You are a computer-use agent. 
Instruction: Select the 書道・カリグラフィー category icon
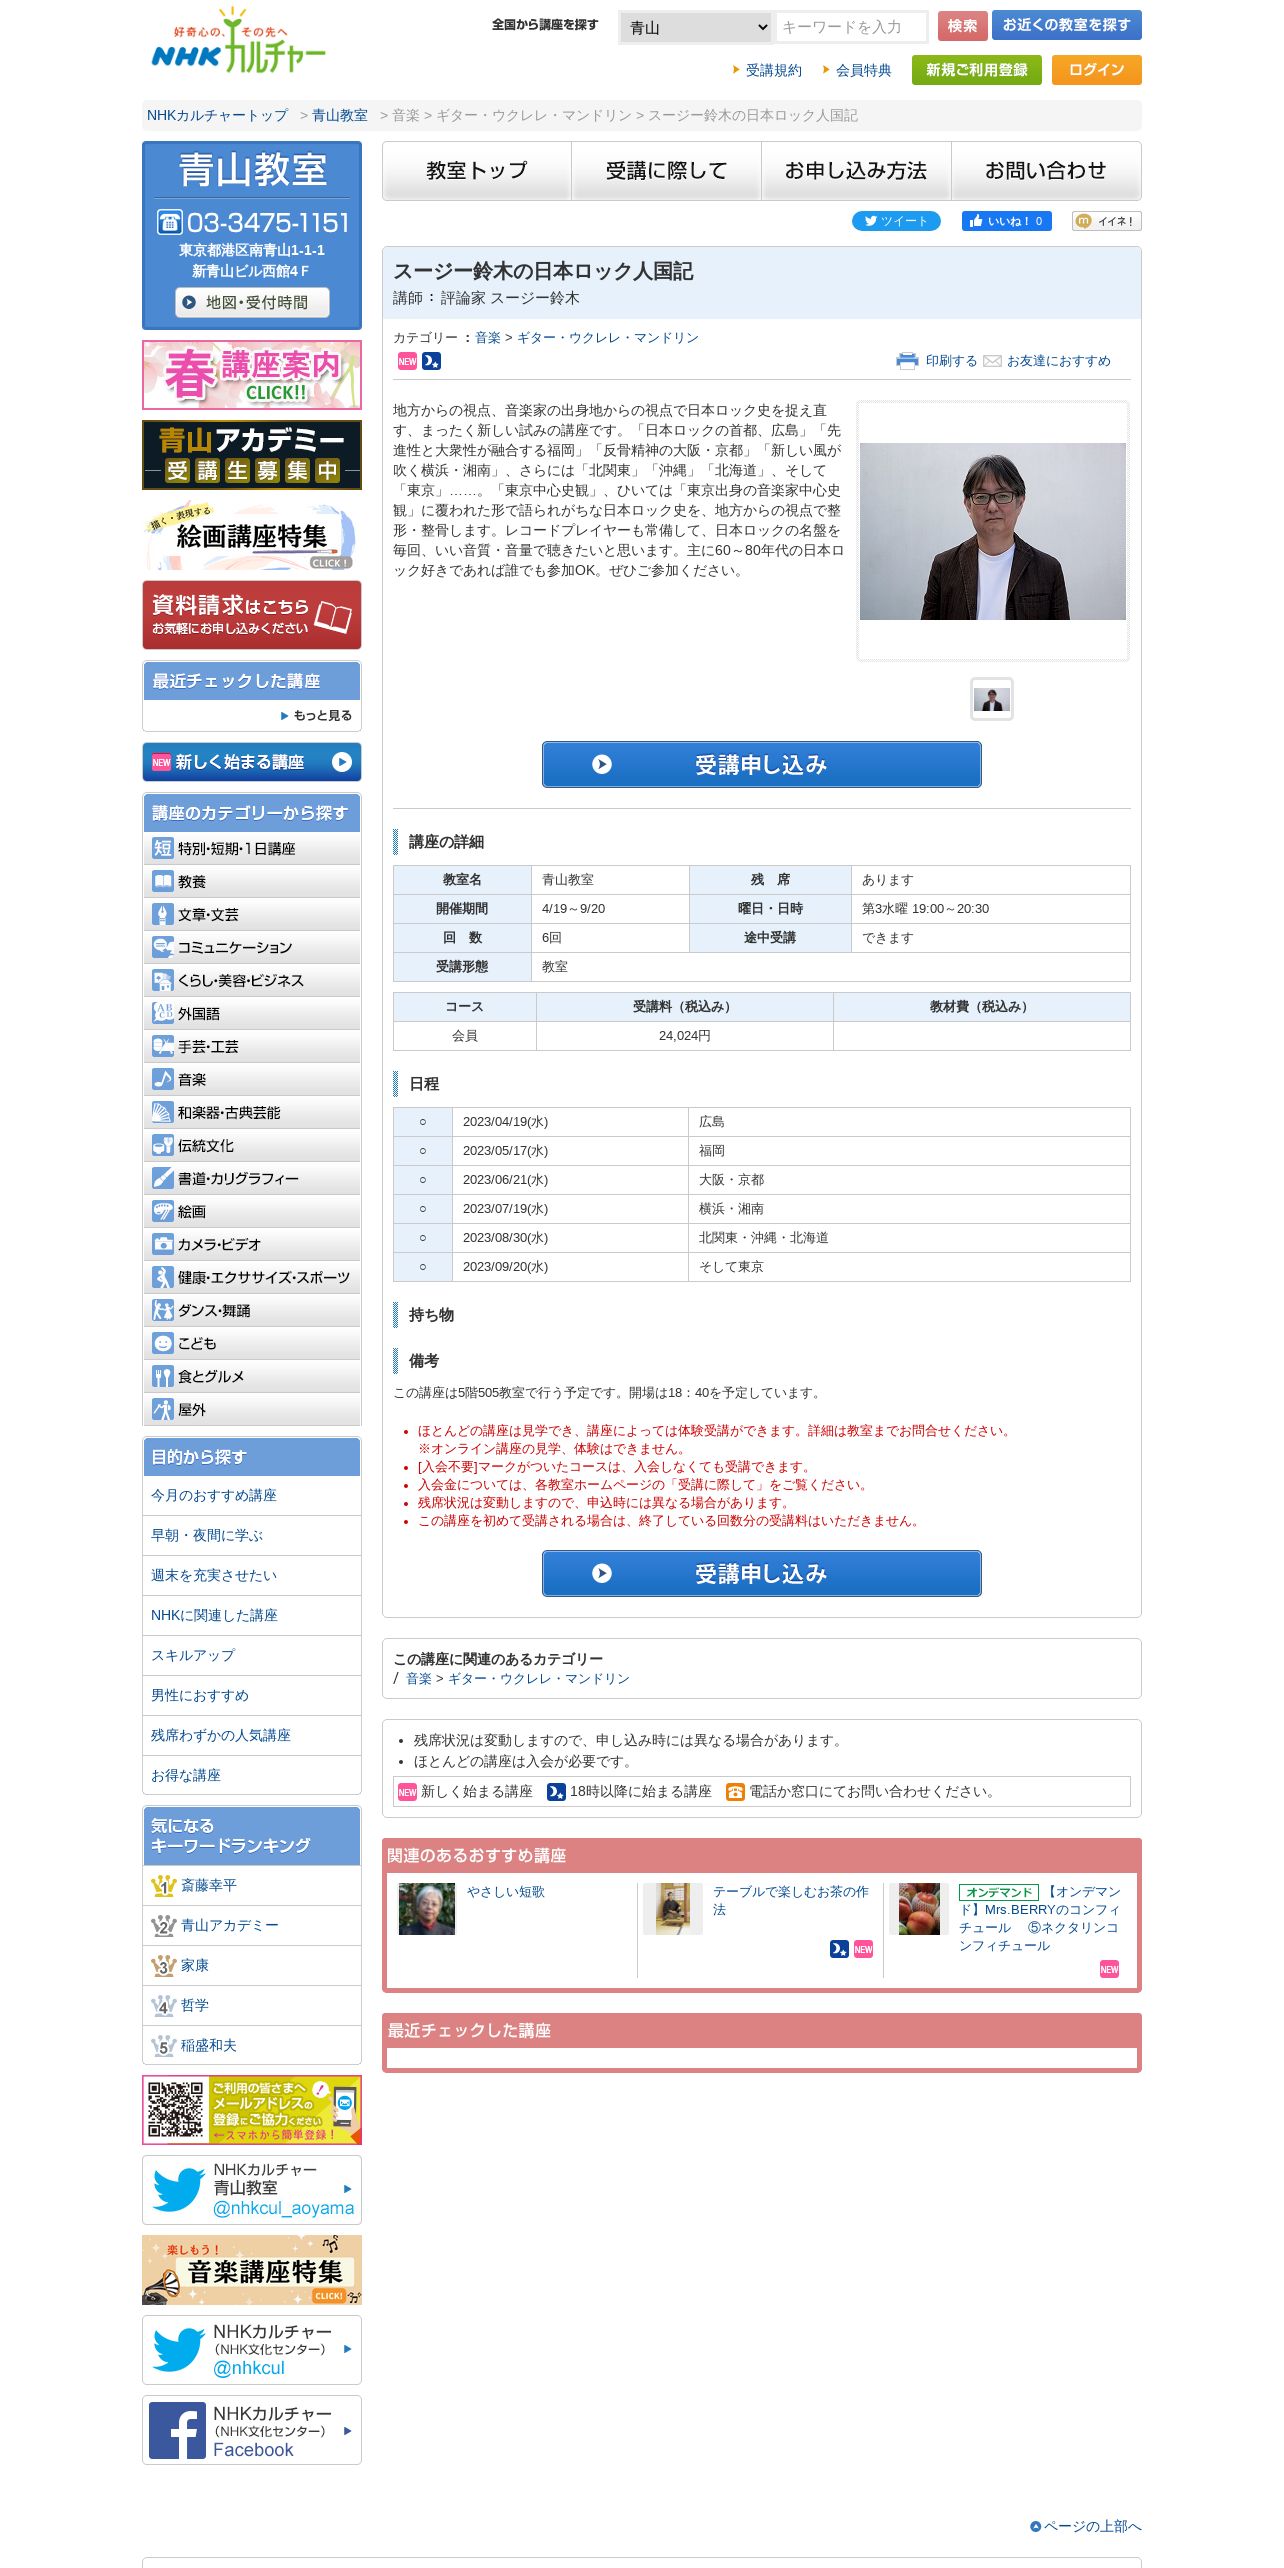click(163, 1178)
